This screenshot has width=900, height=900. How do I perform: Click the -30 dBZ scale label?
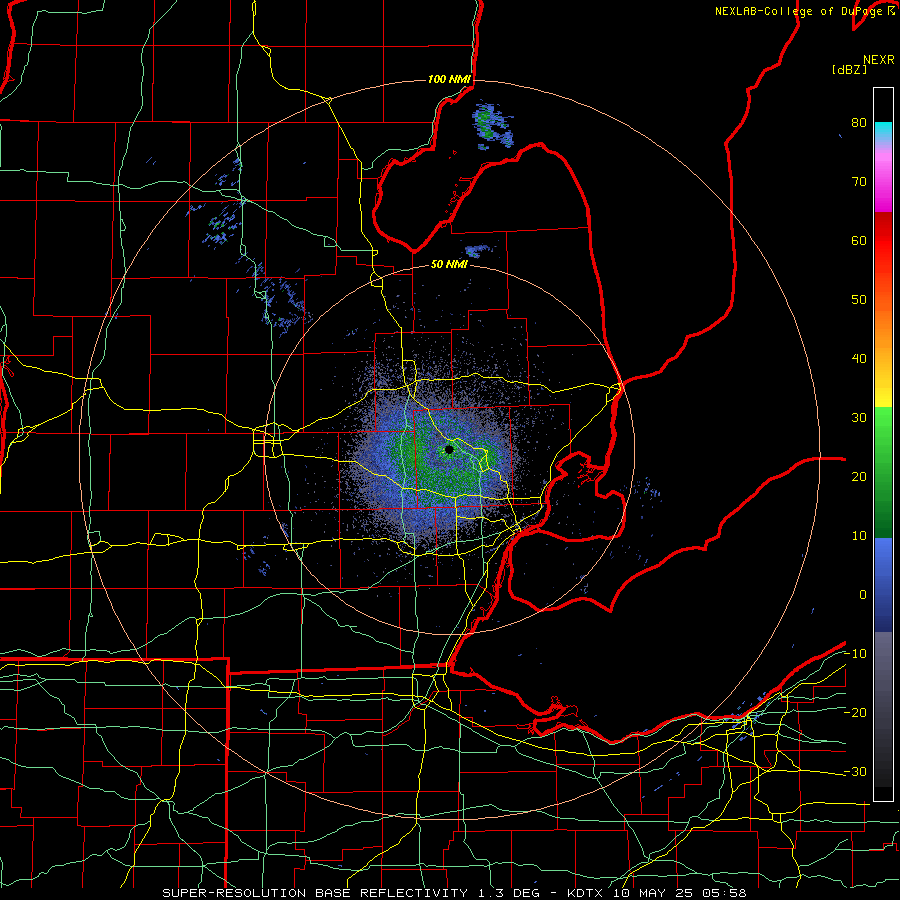[855, 772]
